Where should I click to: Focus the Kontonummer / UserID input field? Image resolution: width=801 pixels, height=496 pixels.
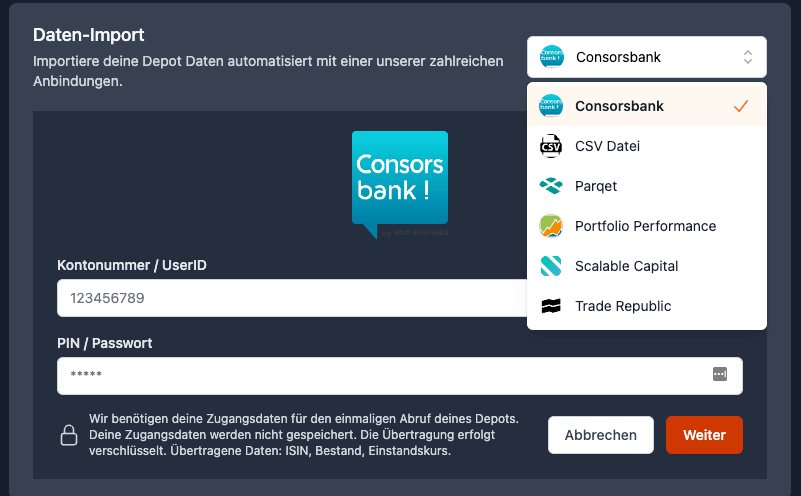[x=292, y=298]
